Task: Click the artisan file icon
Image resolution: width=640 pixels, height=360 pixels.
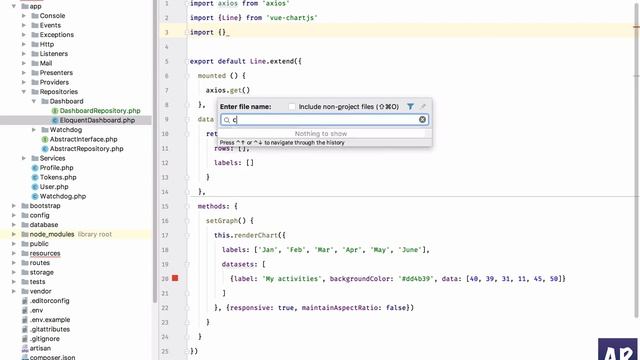Action: click(x=25, y=349)
